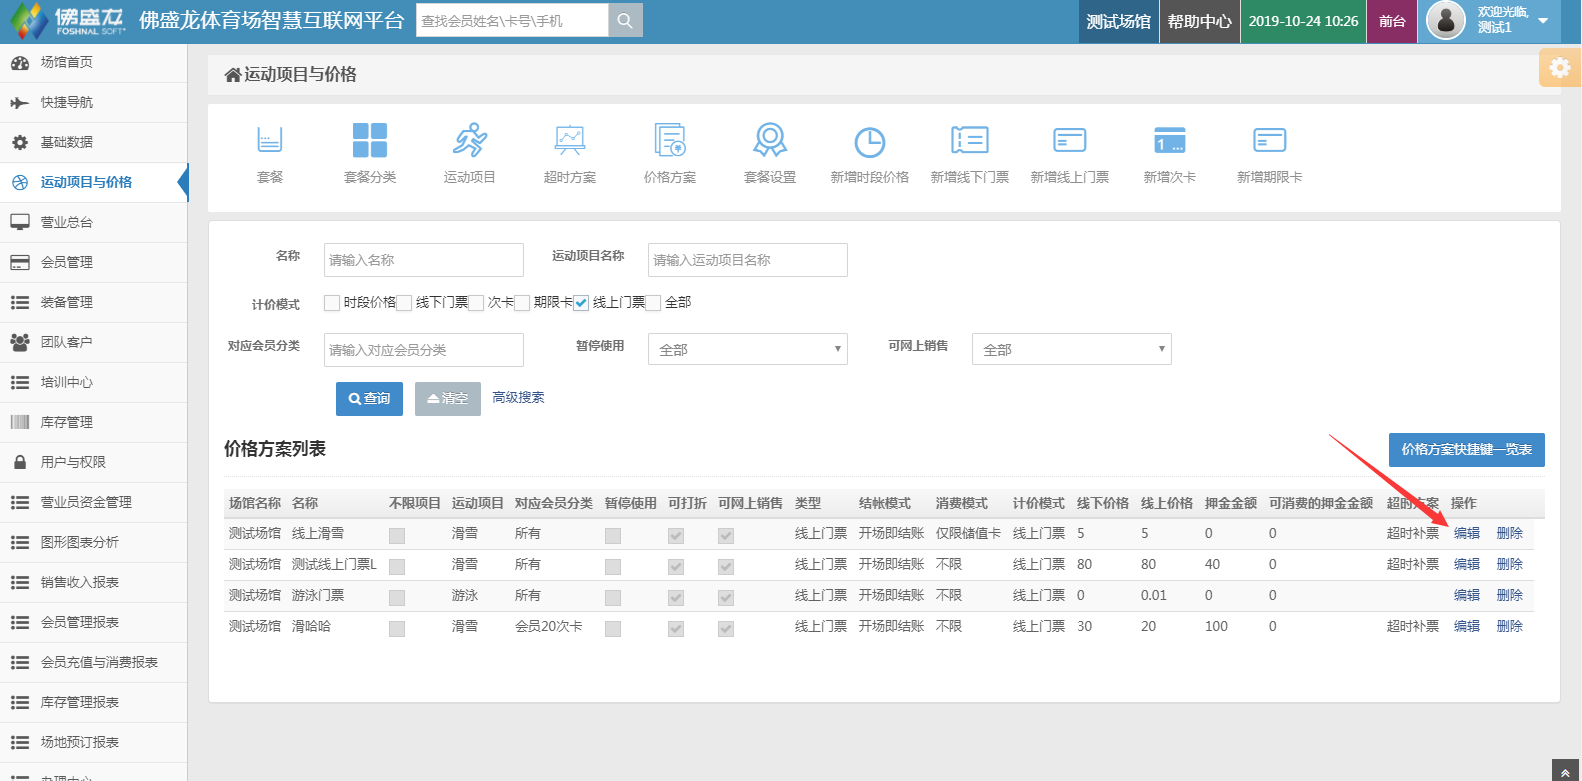Open 场地预订报表 sidebar menu
This screenshot has height=781, width=1582.
(93, 742)
